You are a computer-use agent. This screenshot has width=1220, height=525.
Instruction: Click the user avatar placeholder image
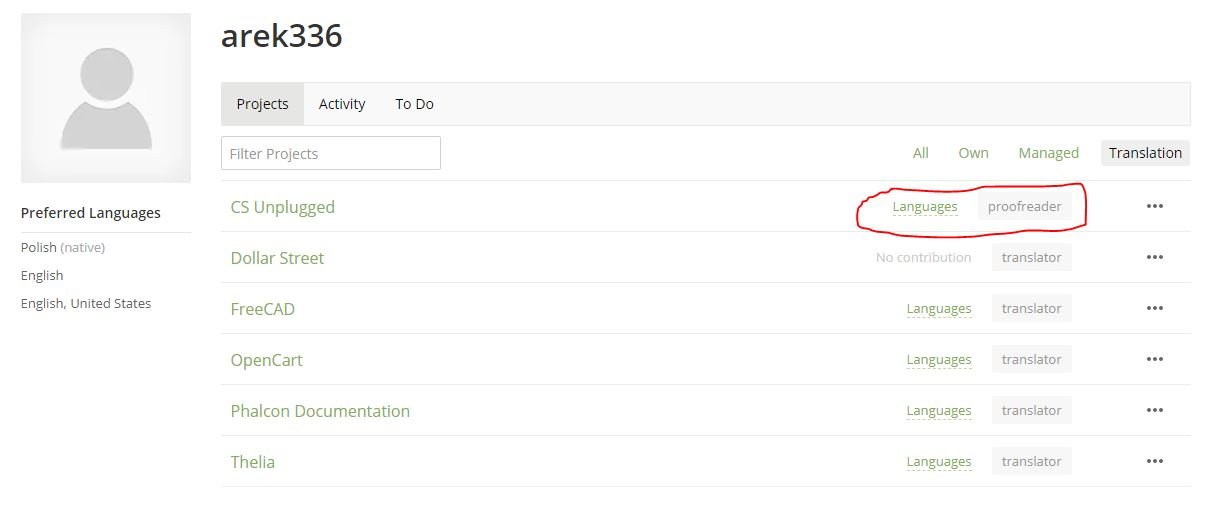106,98
